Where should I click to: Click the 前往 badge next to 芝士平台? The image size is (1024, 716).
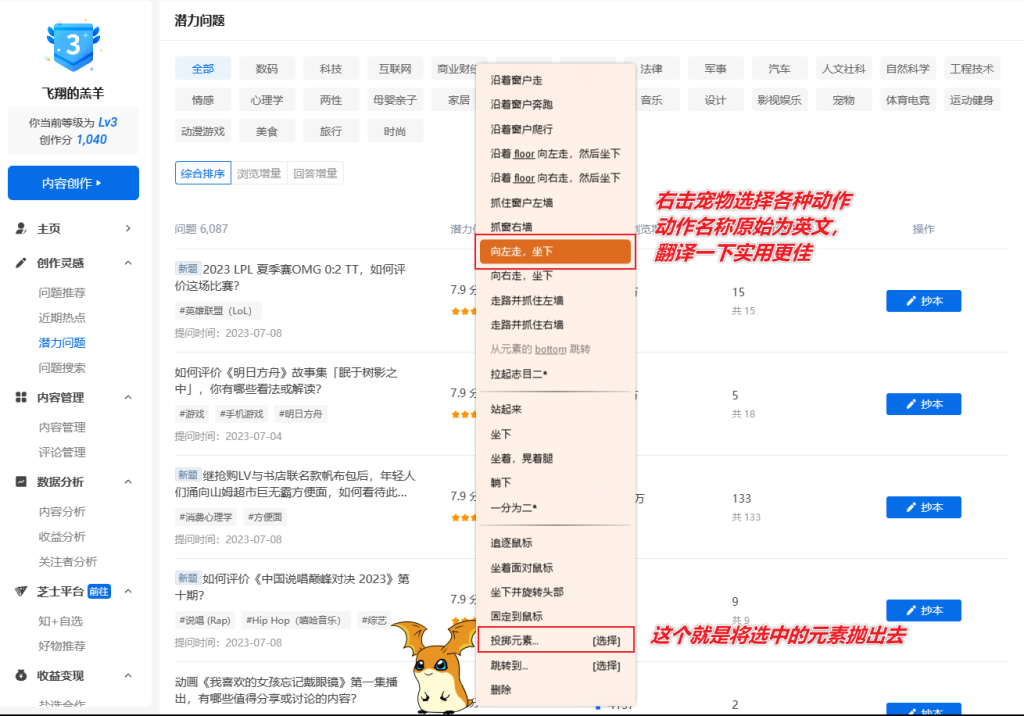click(99, 590)
